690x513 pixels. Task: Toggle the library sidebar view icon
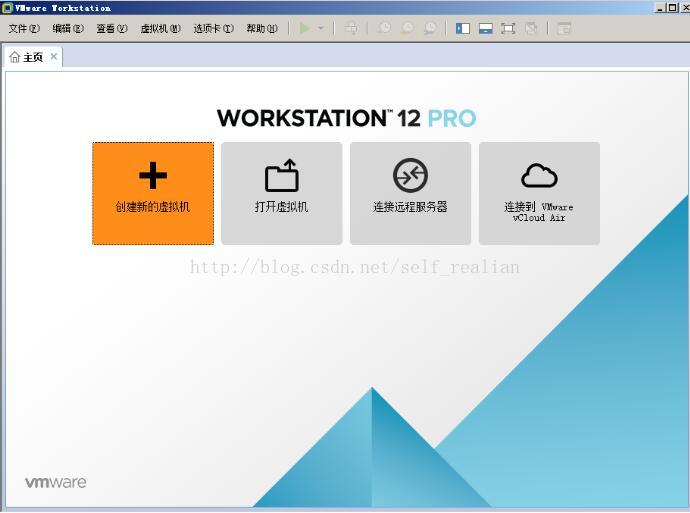coord(462,28)
